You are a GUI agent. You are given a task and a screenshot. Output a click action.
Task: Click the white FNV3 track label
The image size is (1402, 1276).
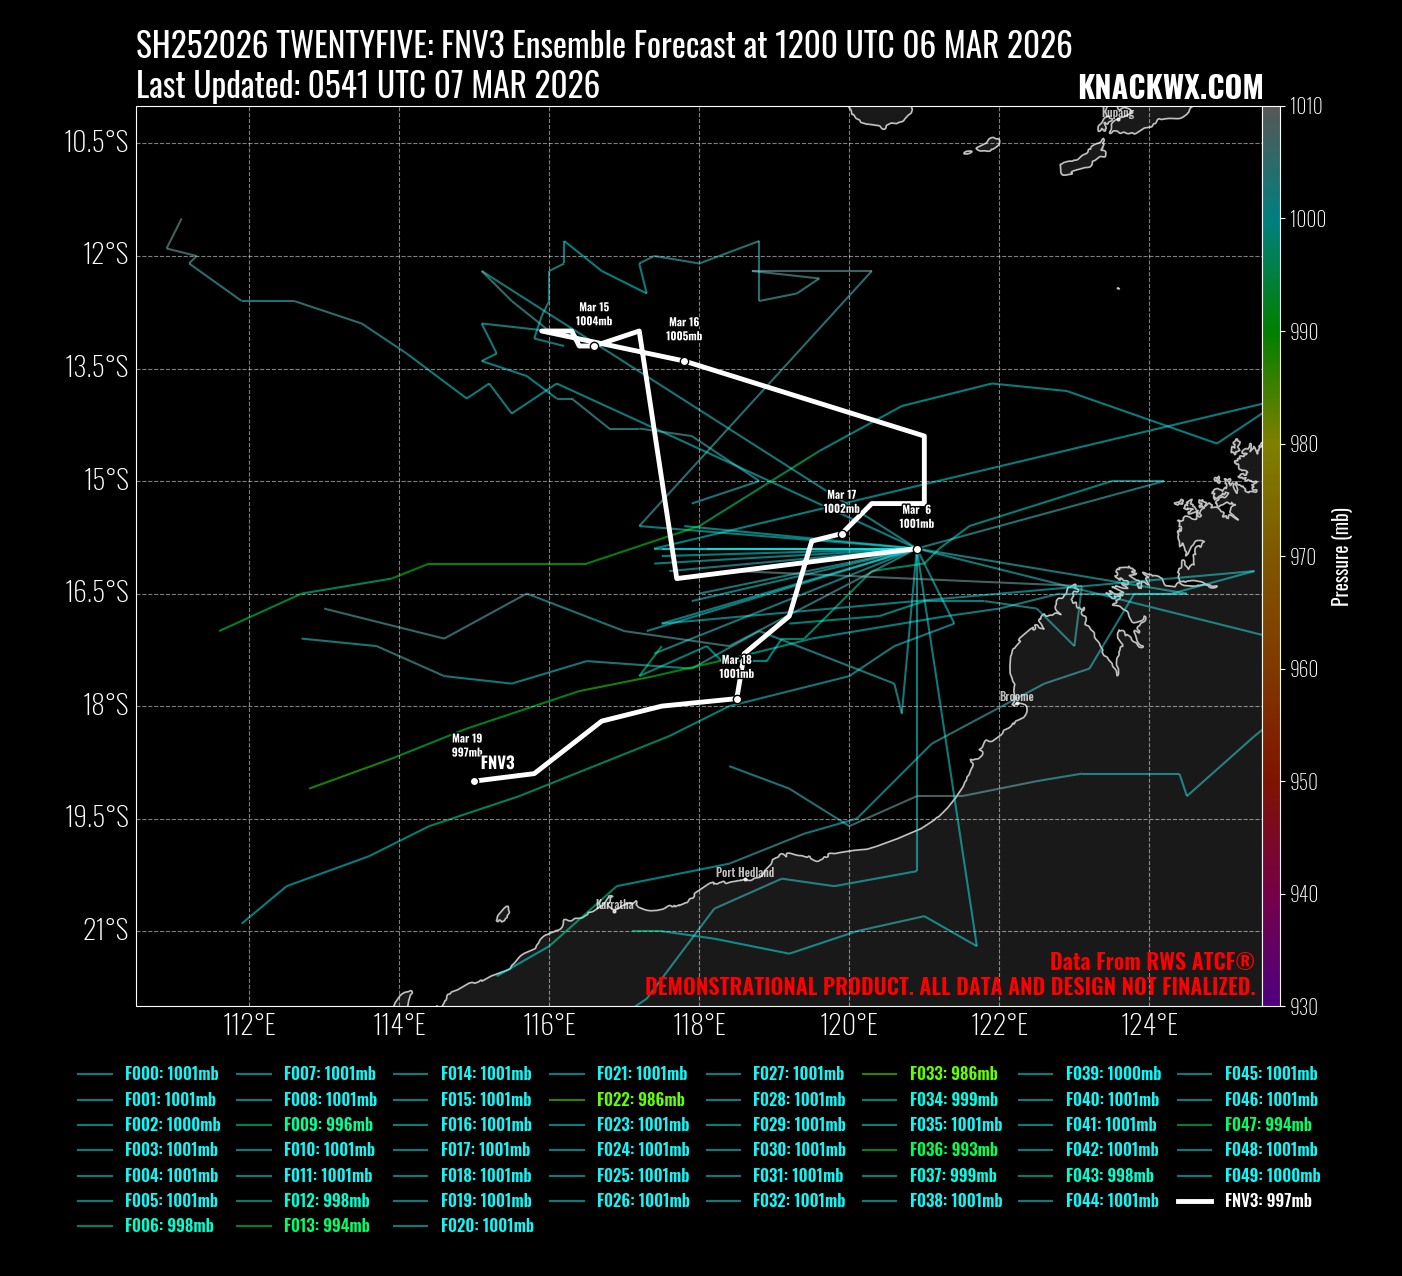(x=497, y=763)
